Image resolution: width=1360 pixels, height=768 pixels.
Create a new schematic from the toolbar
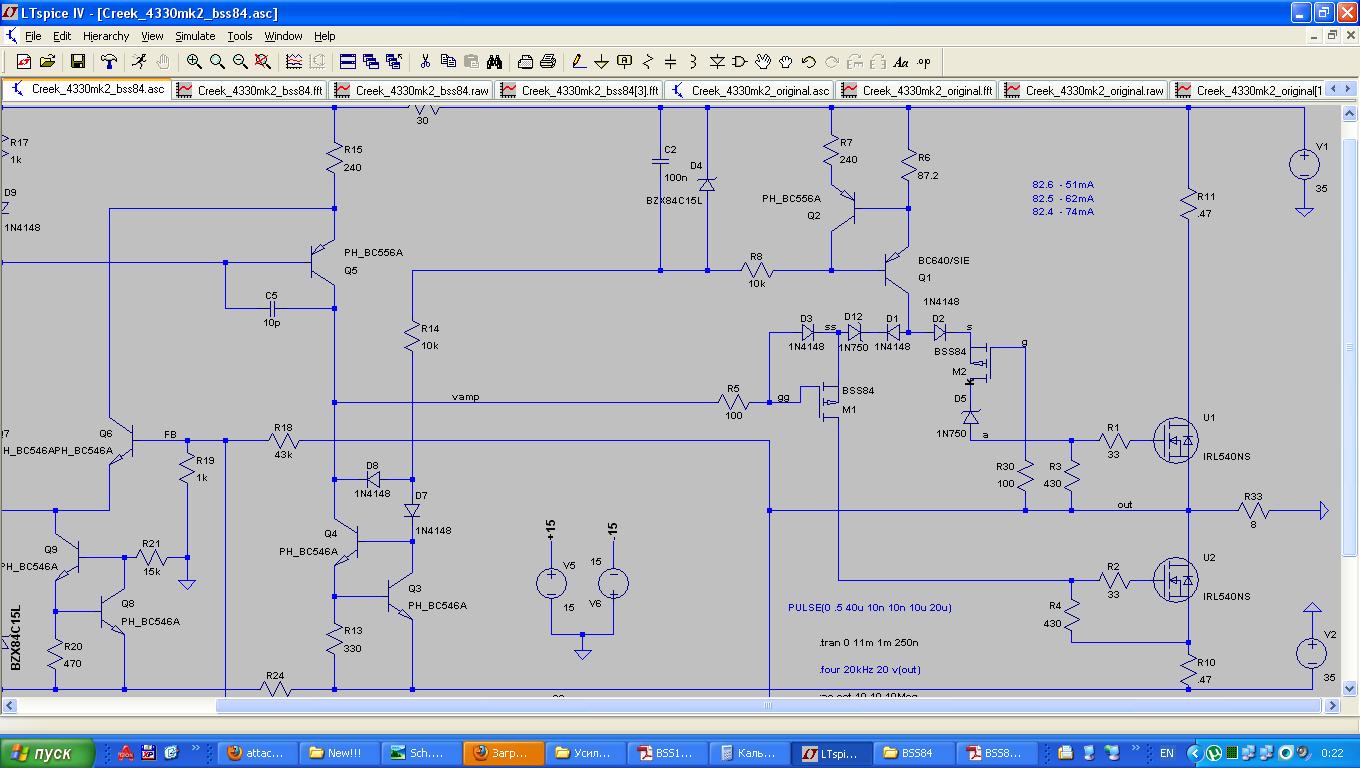tap(24, 62)
